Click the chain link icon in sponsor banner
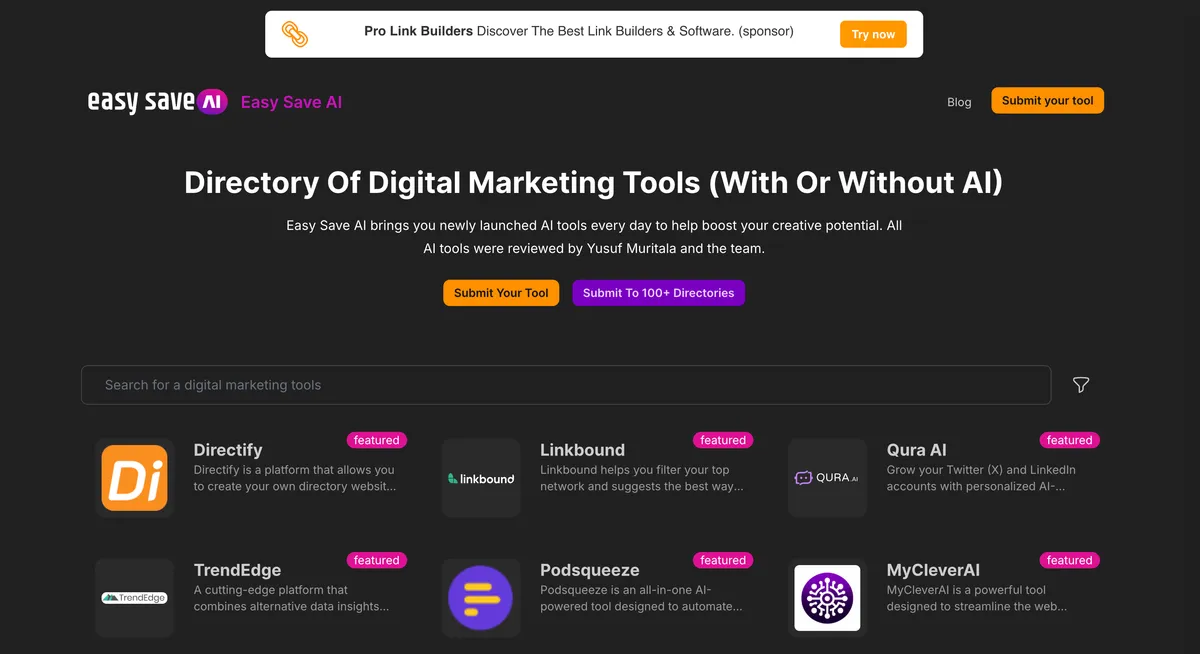1200x654 pixels. [295, 34]
